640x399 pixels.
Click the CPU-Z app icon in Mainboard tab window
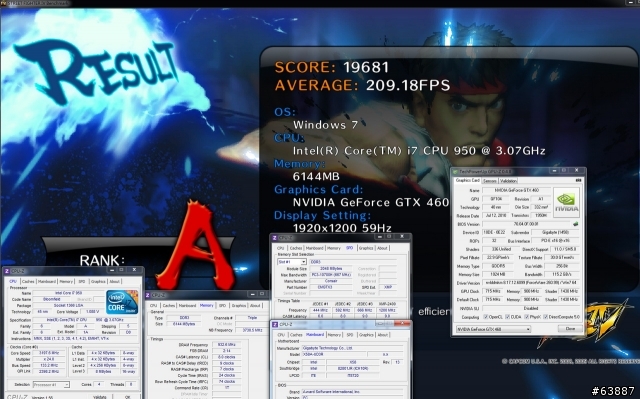(x=275, y=324)
